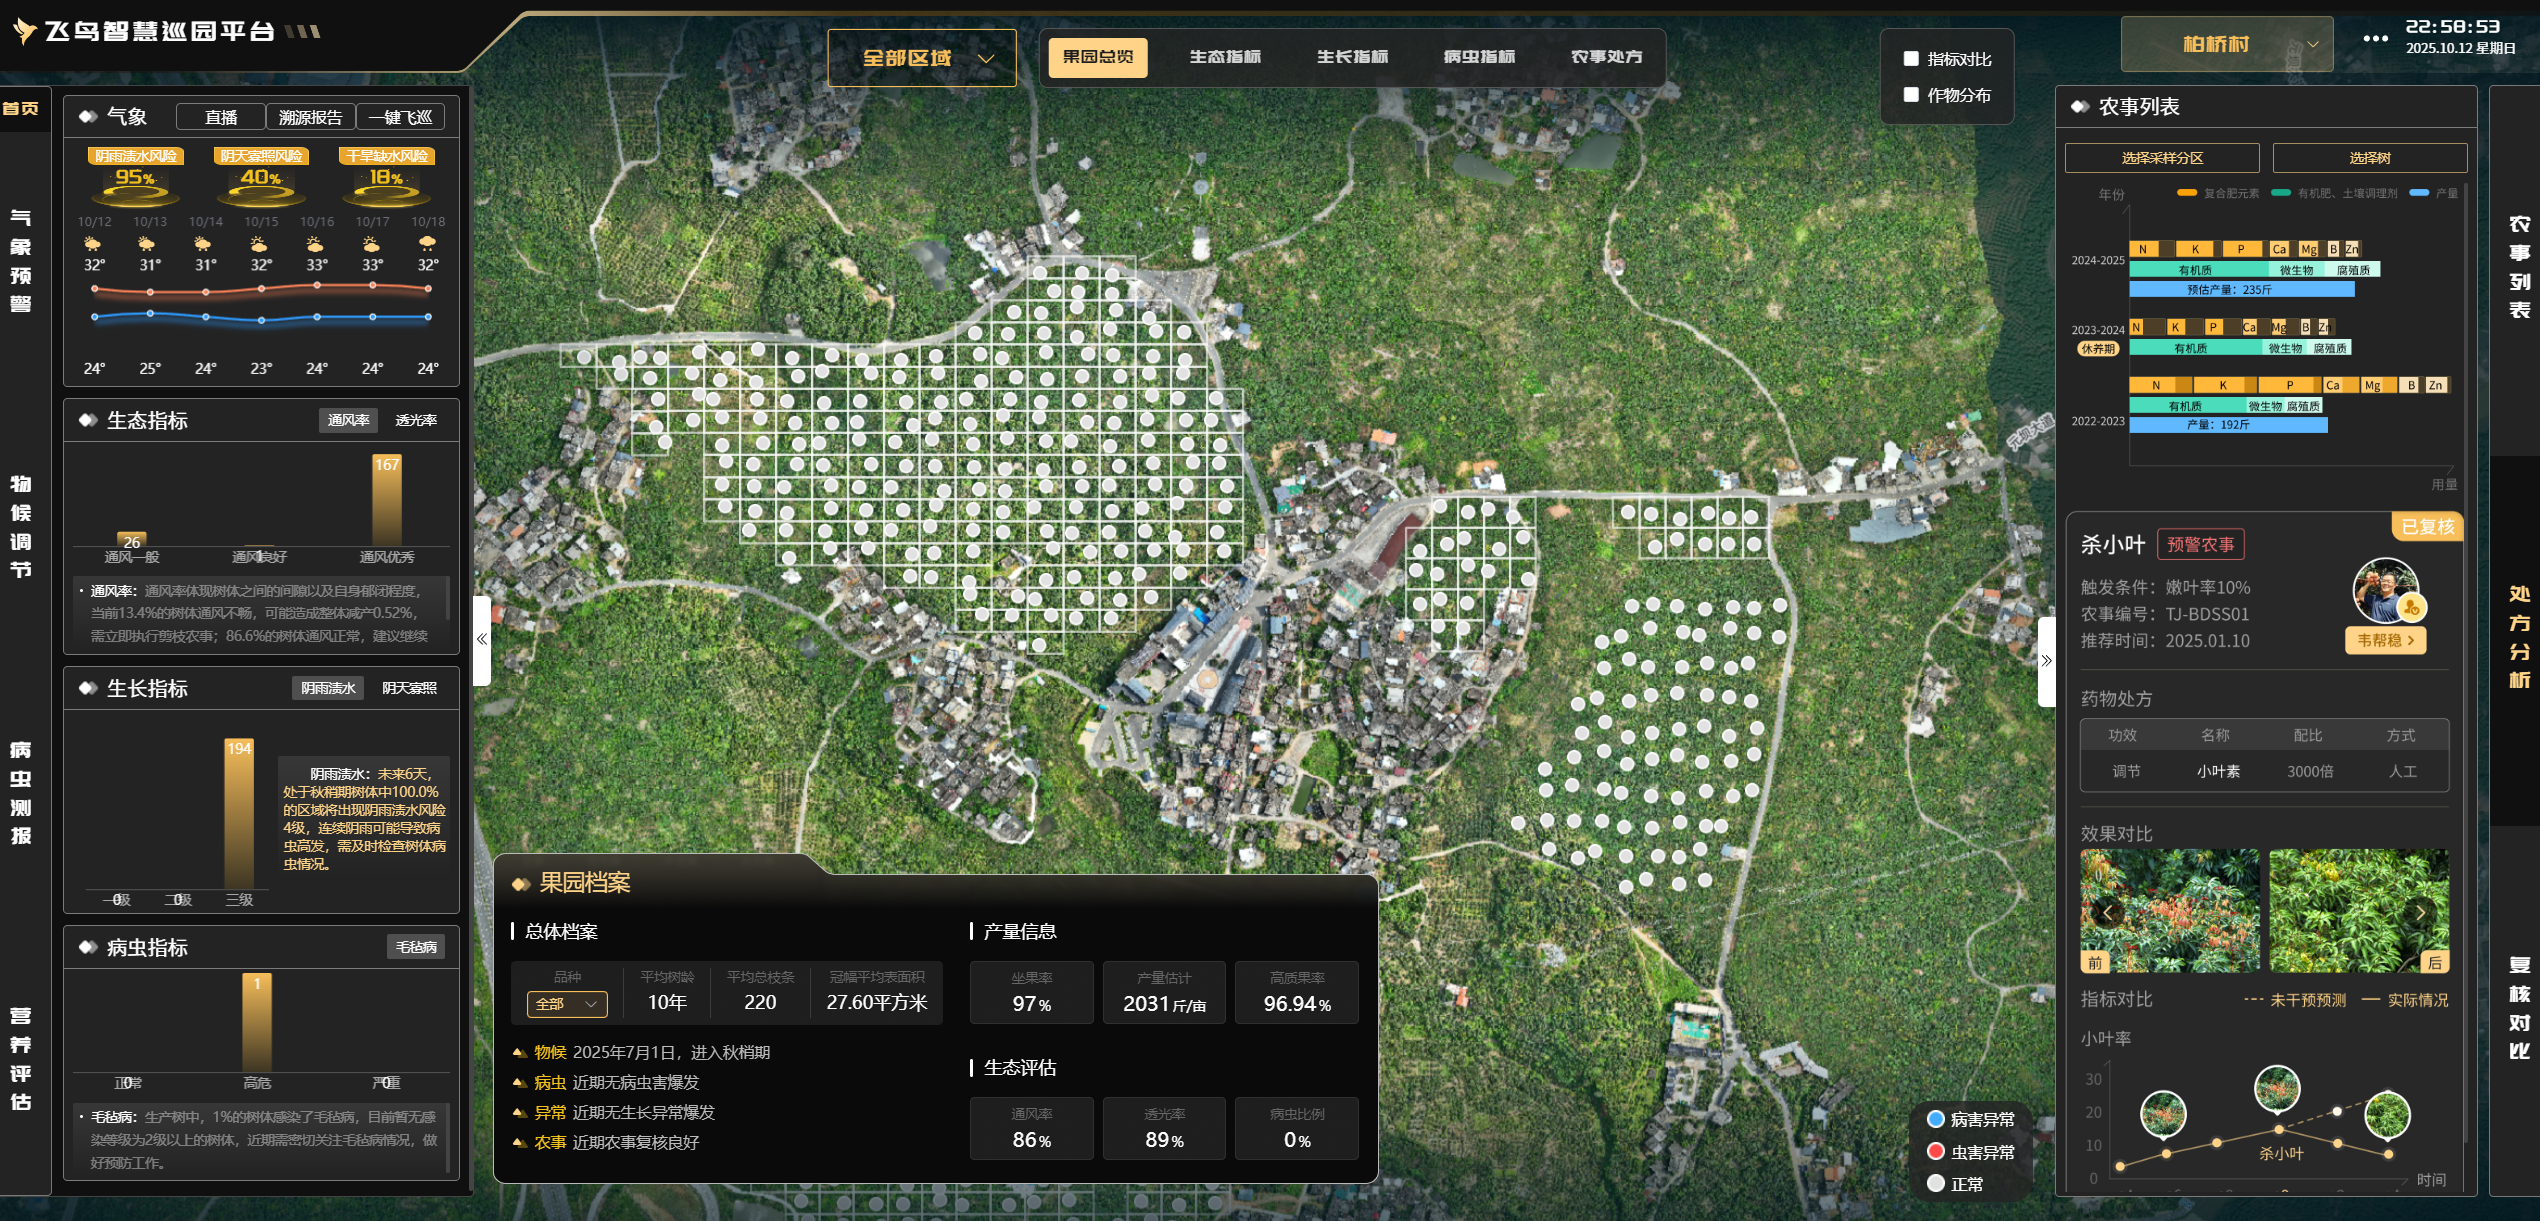This screenshot has height=1221, width=2540.
Task: Click the right panel double-chevron collapse arrow
Action: click(x=2046, y=661)
